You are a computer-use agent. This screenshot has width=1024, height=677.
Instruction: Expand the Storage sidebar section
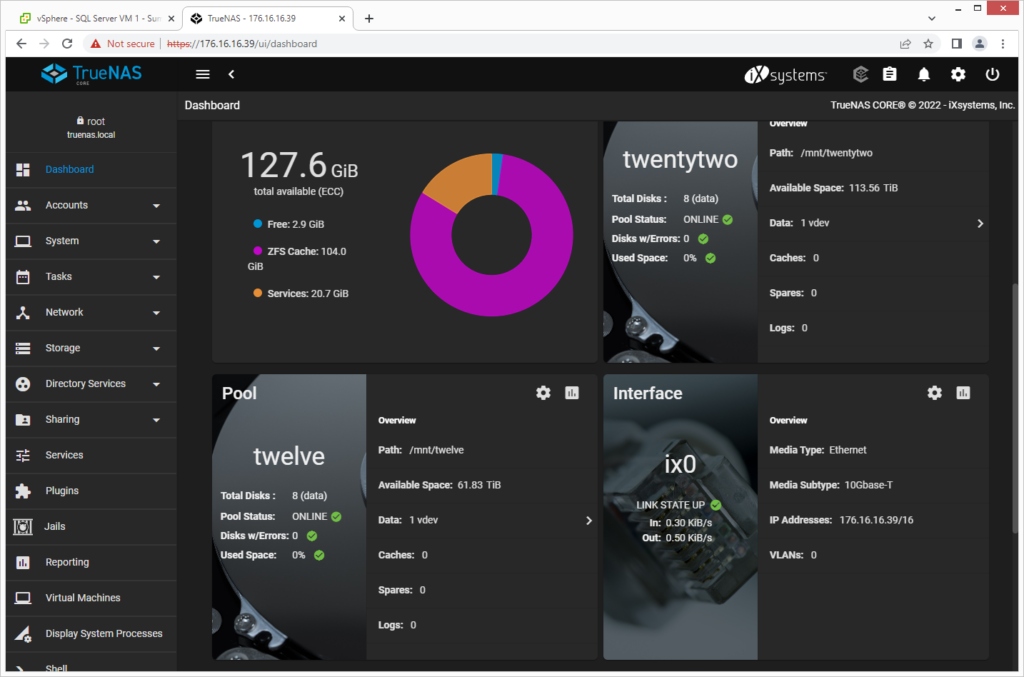pyautogui.click(x=88, y=348)
